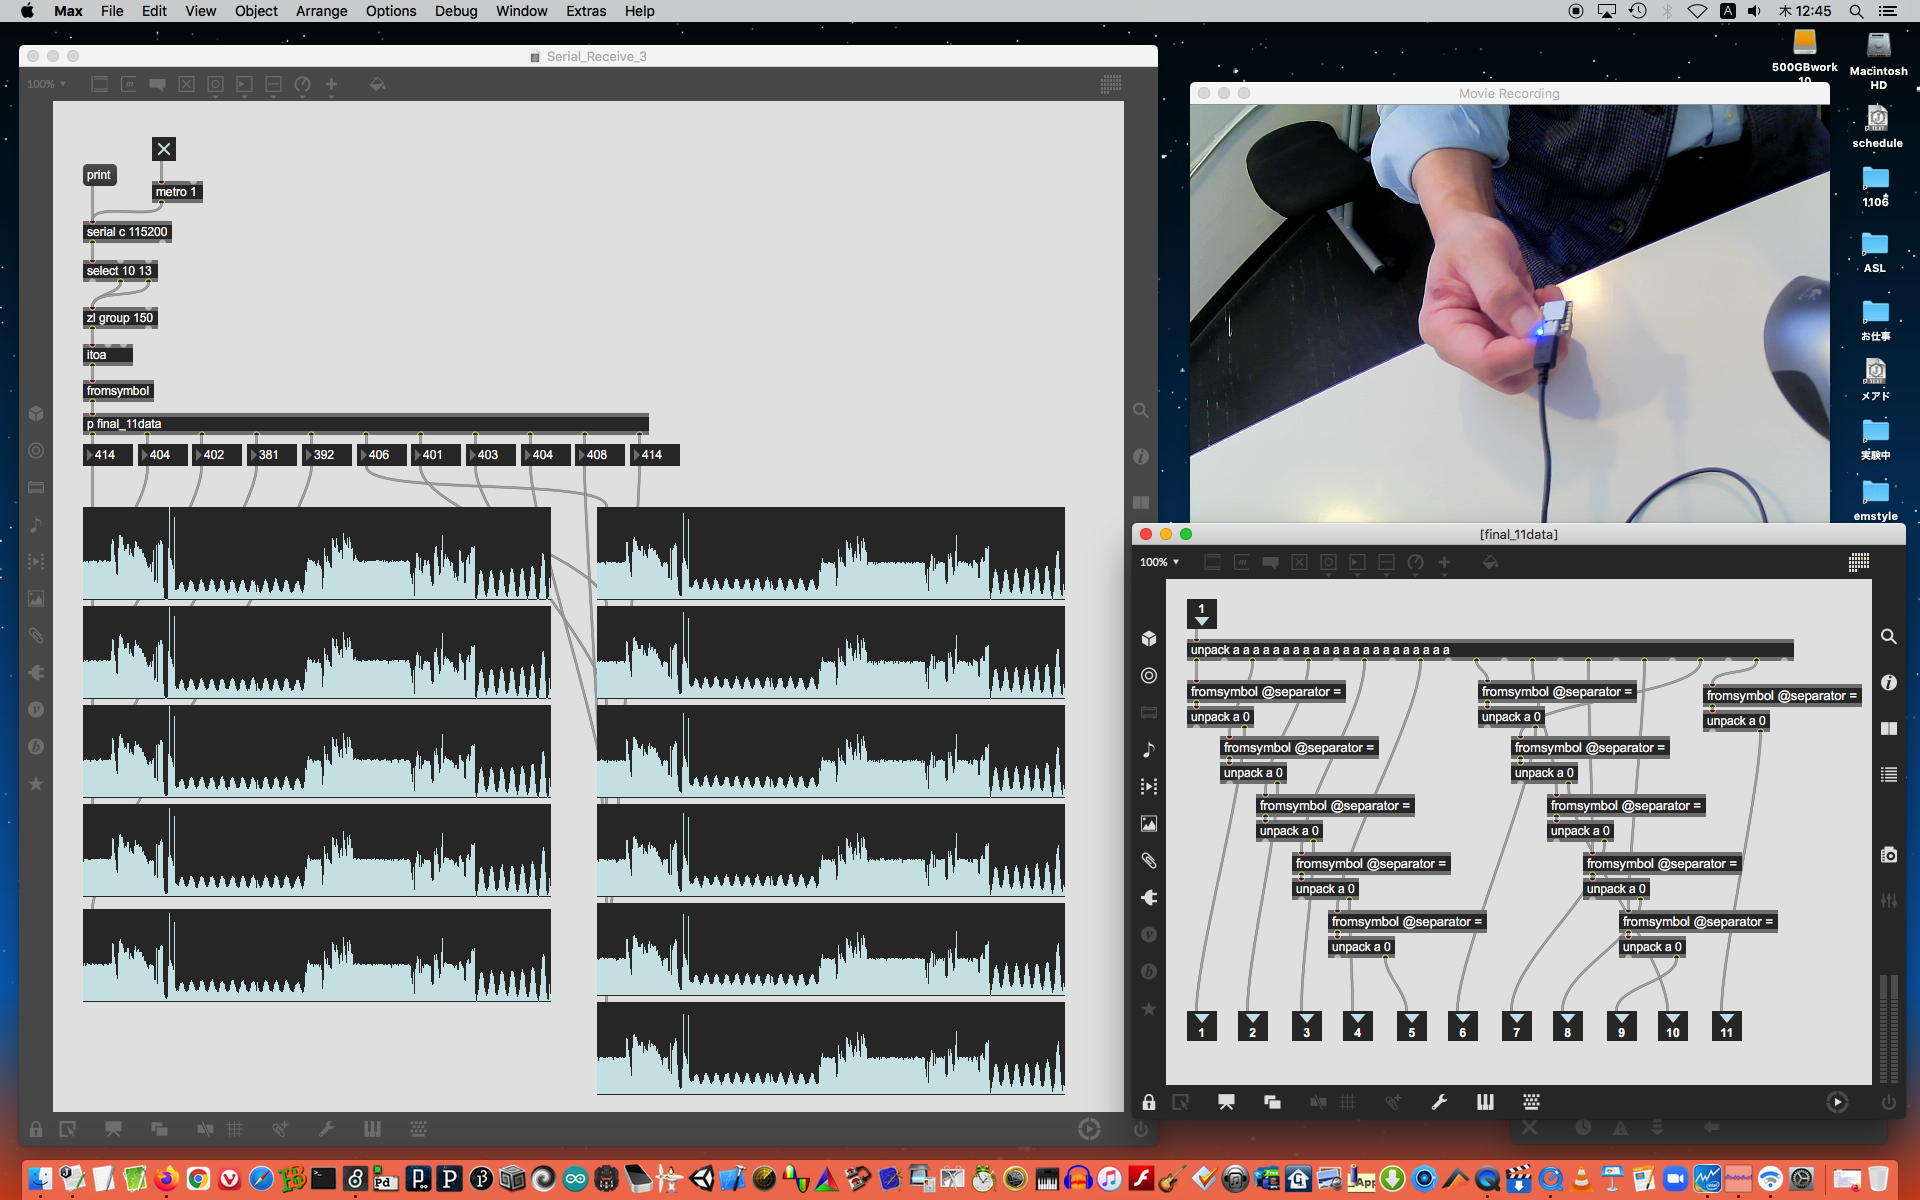Open the Arrange menu
Screen dimensions: 1920x1200
click(x=321, y=11)
